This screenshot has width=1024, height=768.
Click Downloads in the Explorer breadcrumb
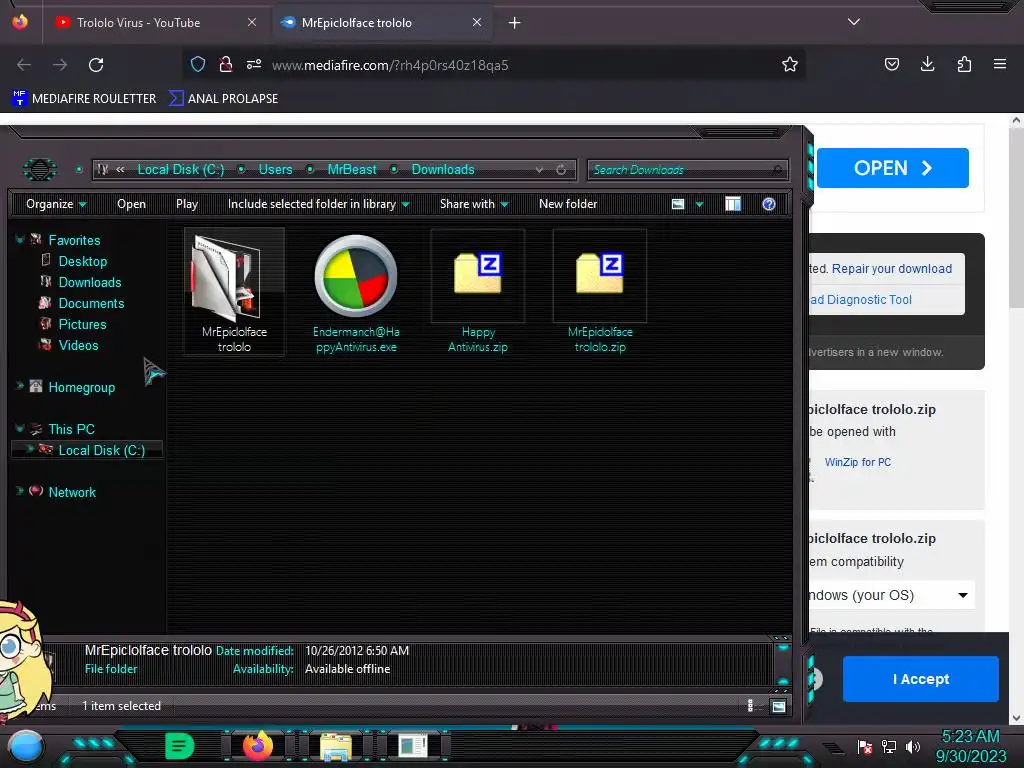click(443, 170)
